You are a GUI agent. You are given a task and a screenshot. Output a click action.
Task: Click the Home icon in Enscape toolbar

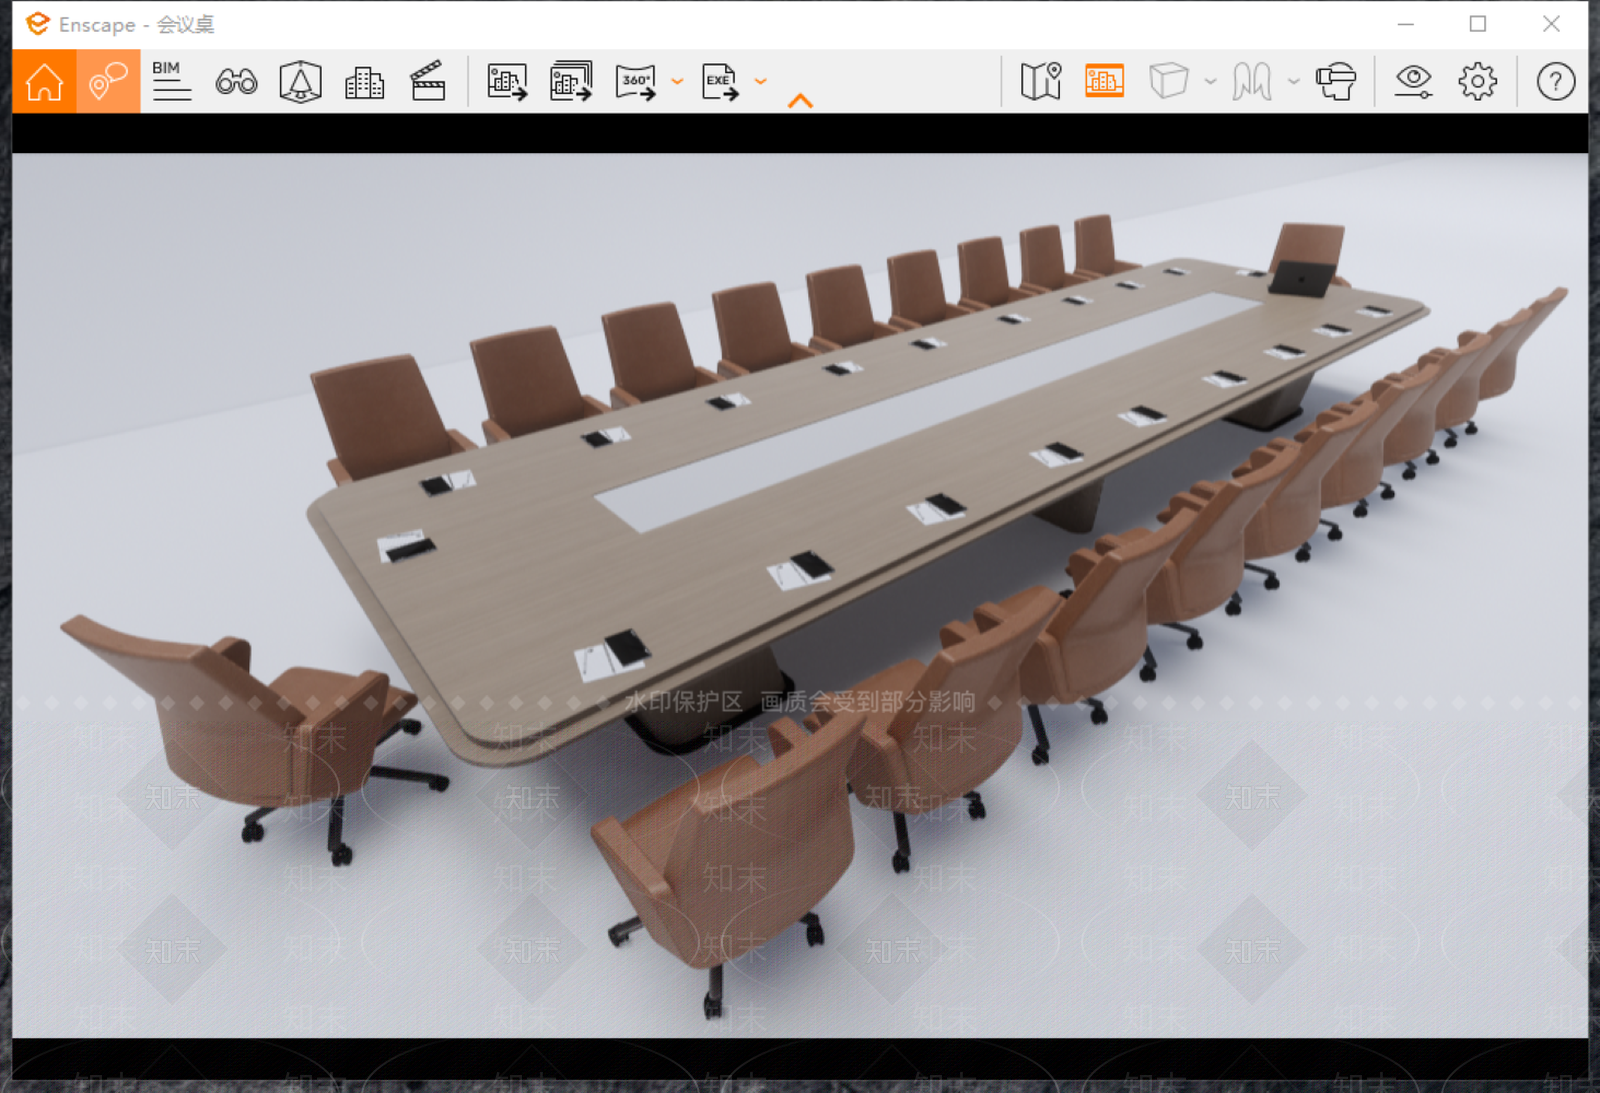click(x=44, y=81)
